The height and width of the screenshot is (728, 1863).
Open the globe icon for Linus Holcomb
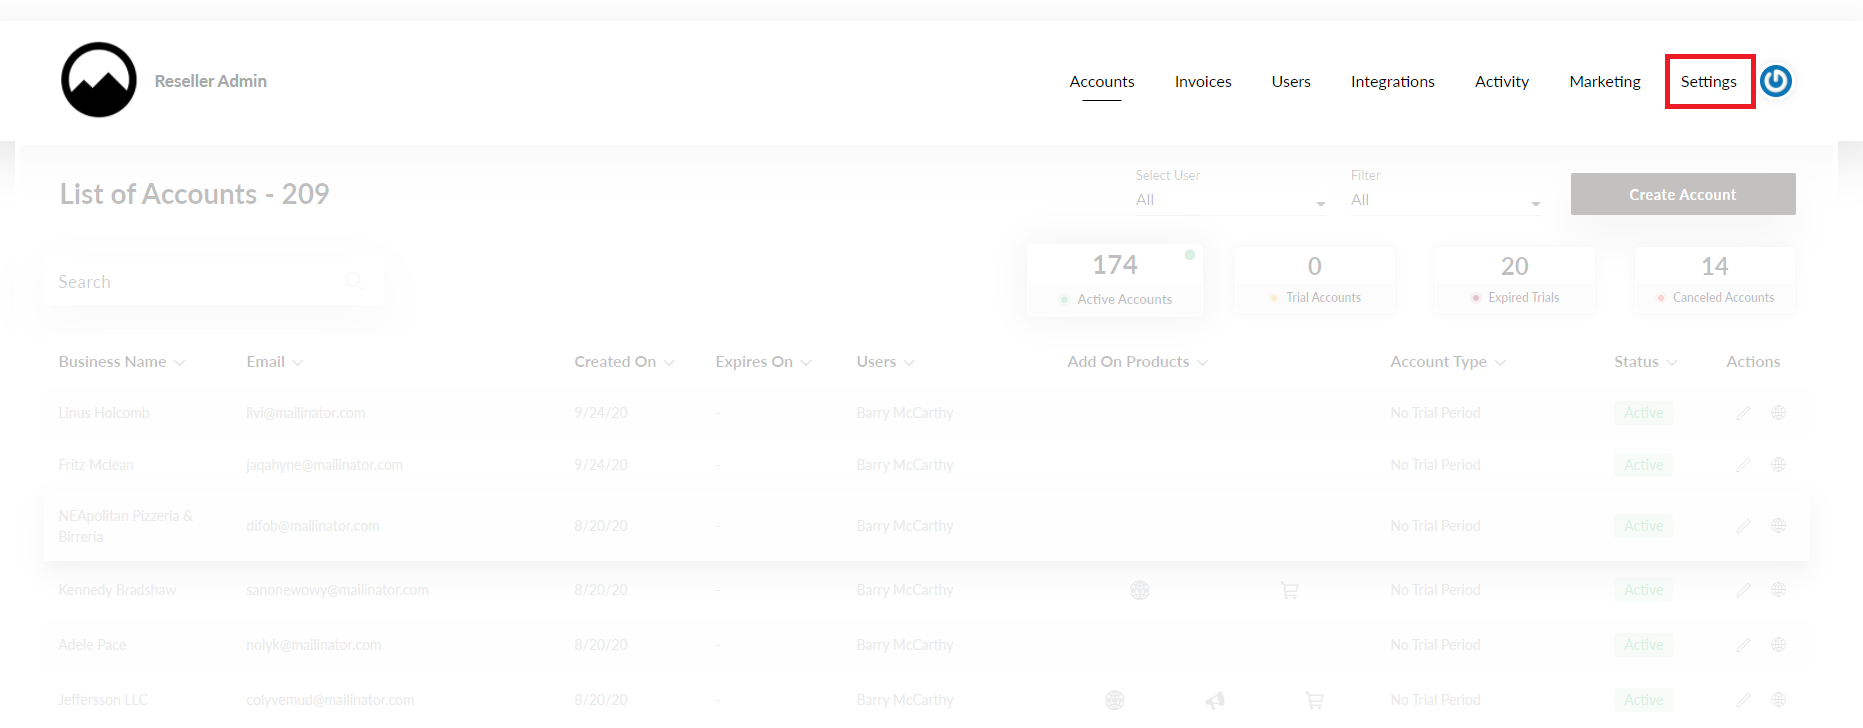pos(1778,413)
